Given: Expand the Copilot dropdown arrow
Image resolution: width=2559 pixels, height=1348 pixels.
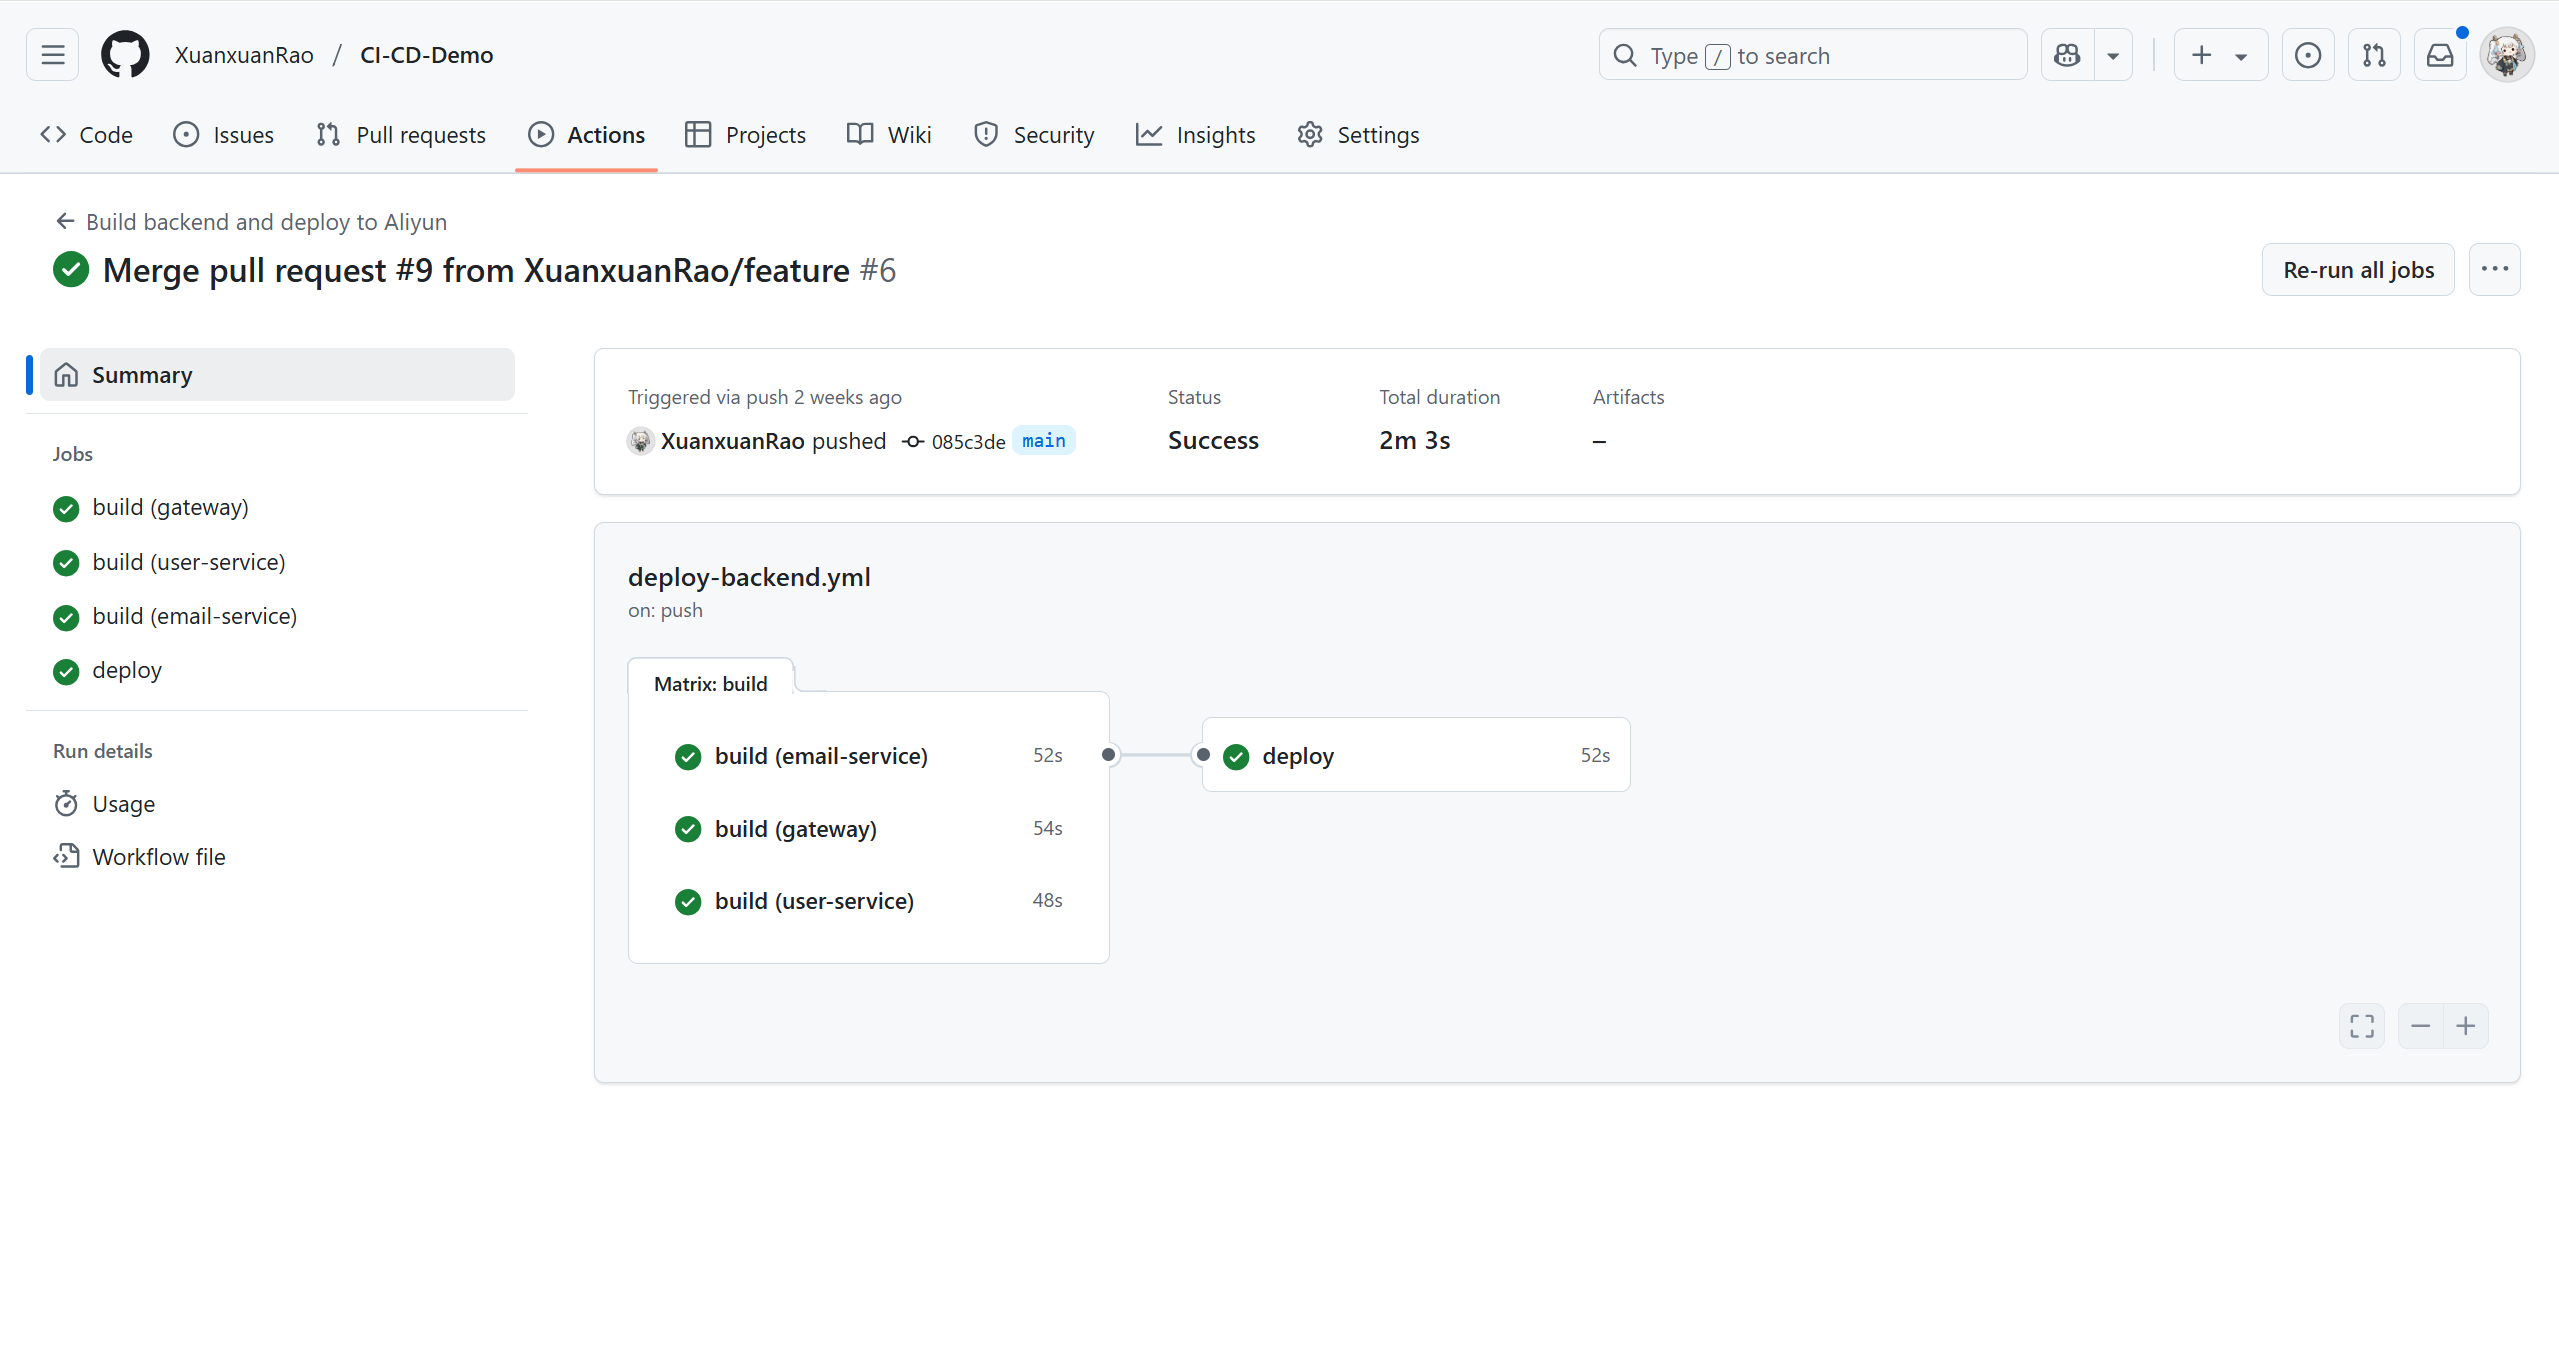Looking at the screenshot, I should [2113, 56].
